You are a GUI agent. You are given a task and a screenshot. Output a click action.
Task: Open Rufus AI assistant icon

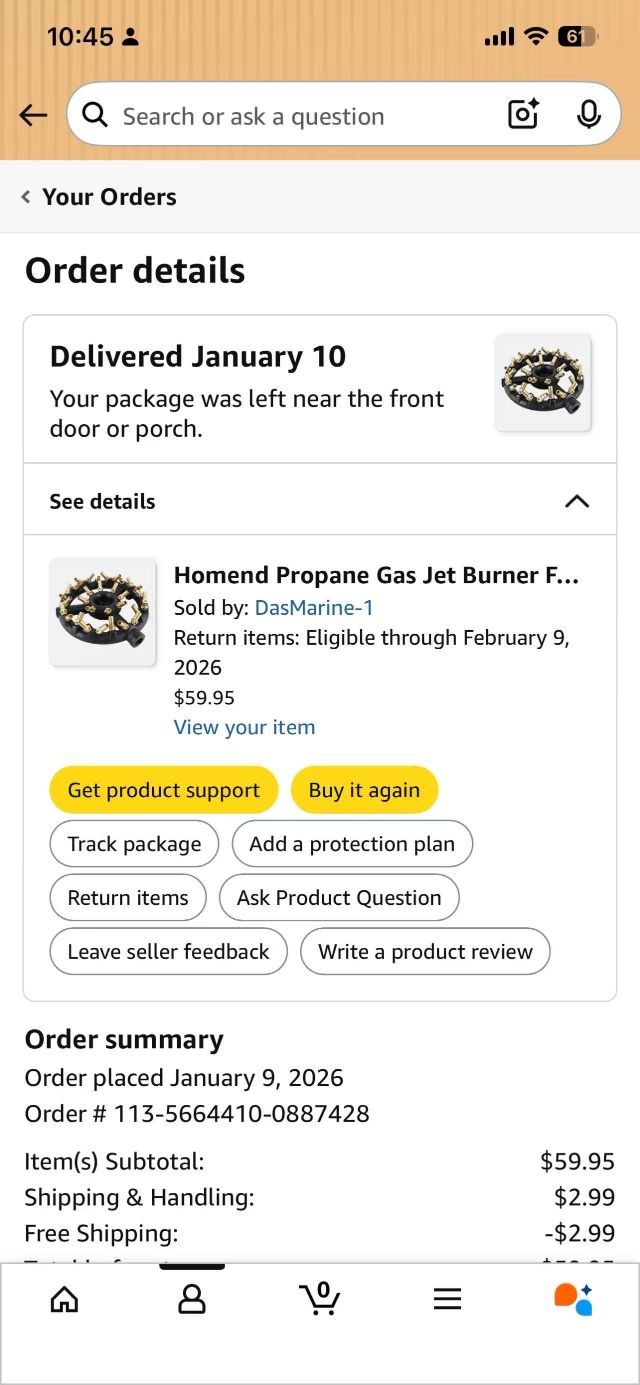[574, 1298]
